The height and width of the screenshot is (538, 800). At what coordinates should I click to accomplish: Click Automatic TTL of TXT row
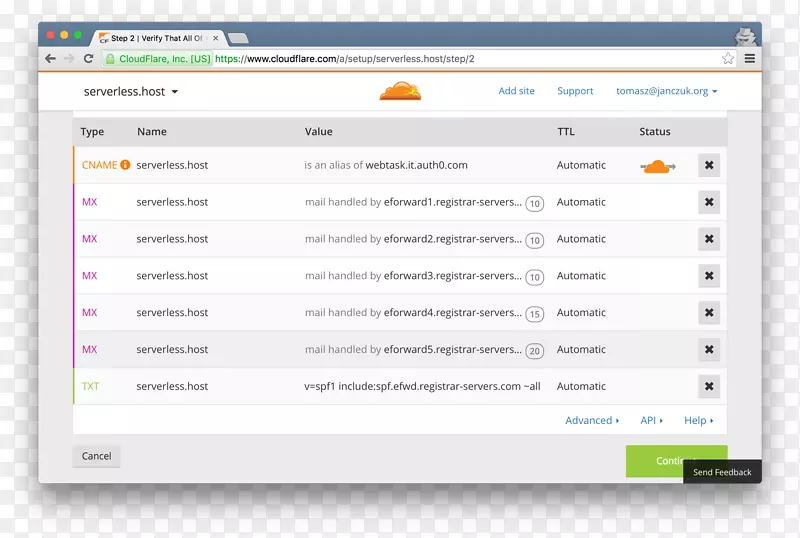(x=581, y=386)
